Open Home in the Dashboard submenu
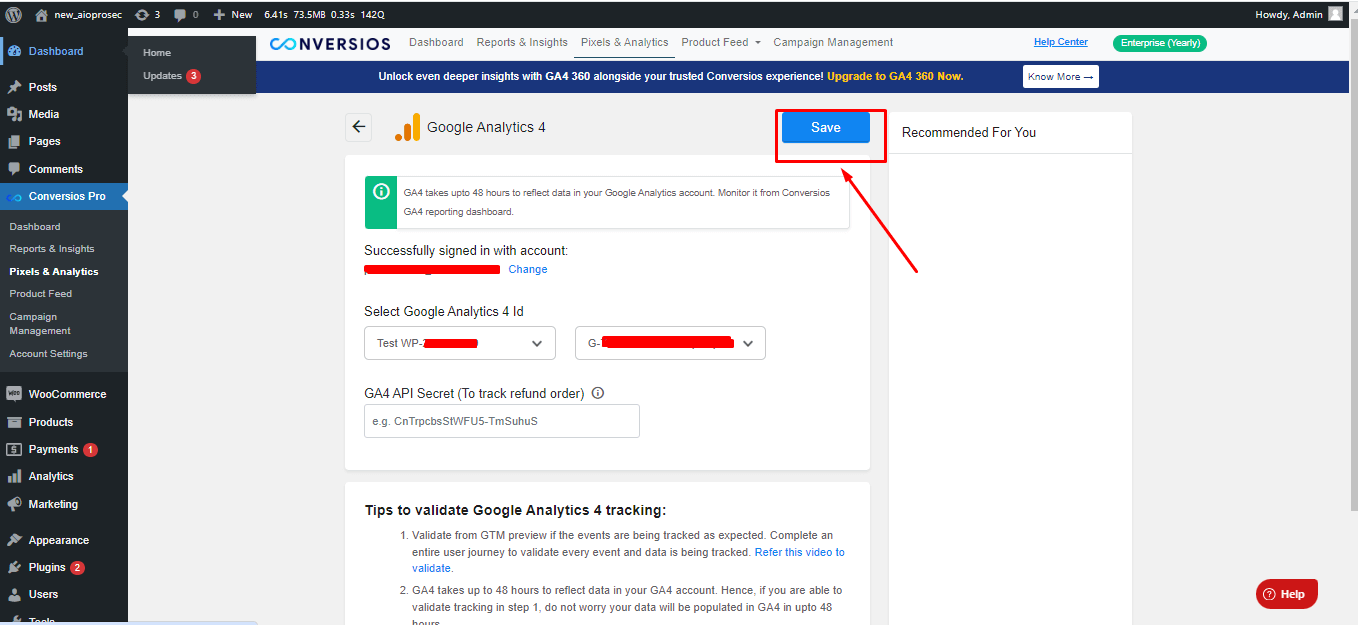 pos(157,52)
